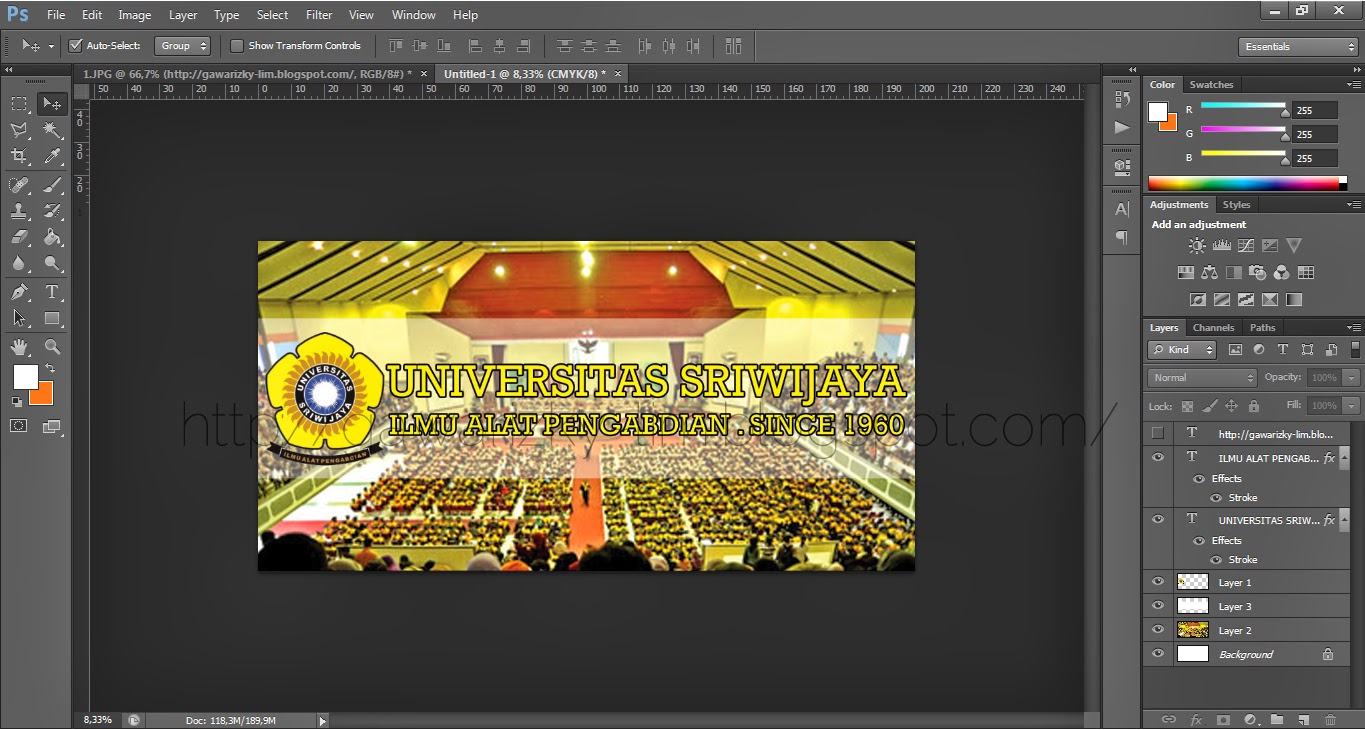Open the Group dropdown in the options bar

(x=183, y=45)
